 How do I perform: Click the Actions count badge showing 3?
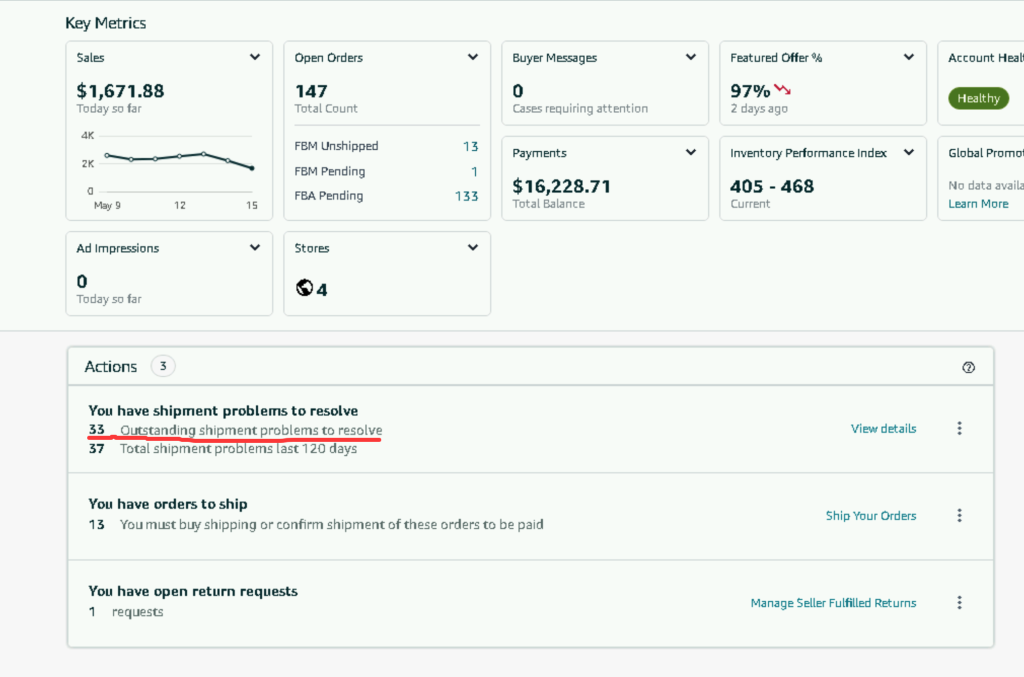(163, 366)
